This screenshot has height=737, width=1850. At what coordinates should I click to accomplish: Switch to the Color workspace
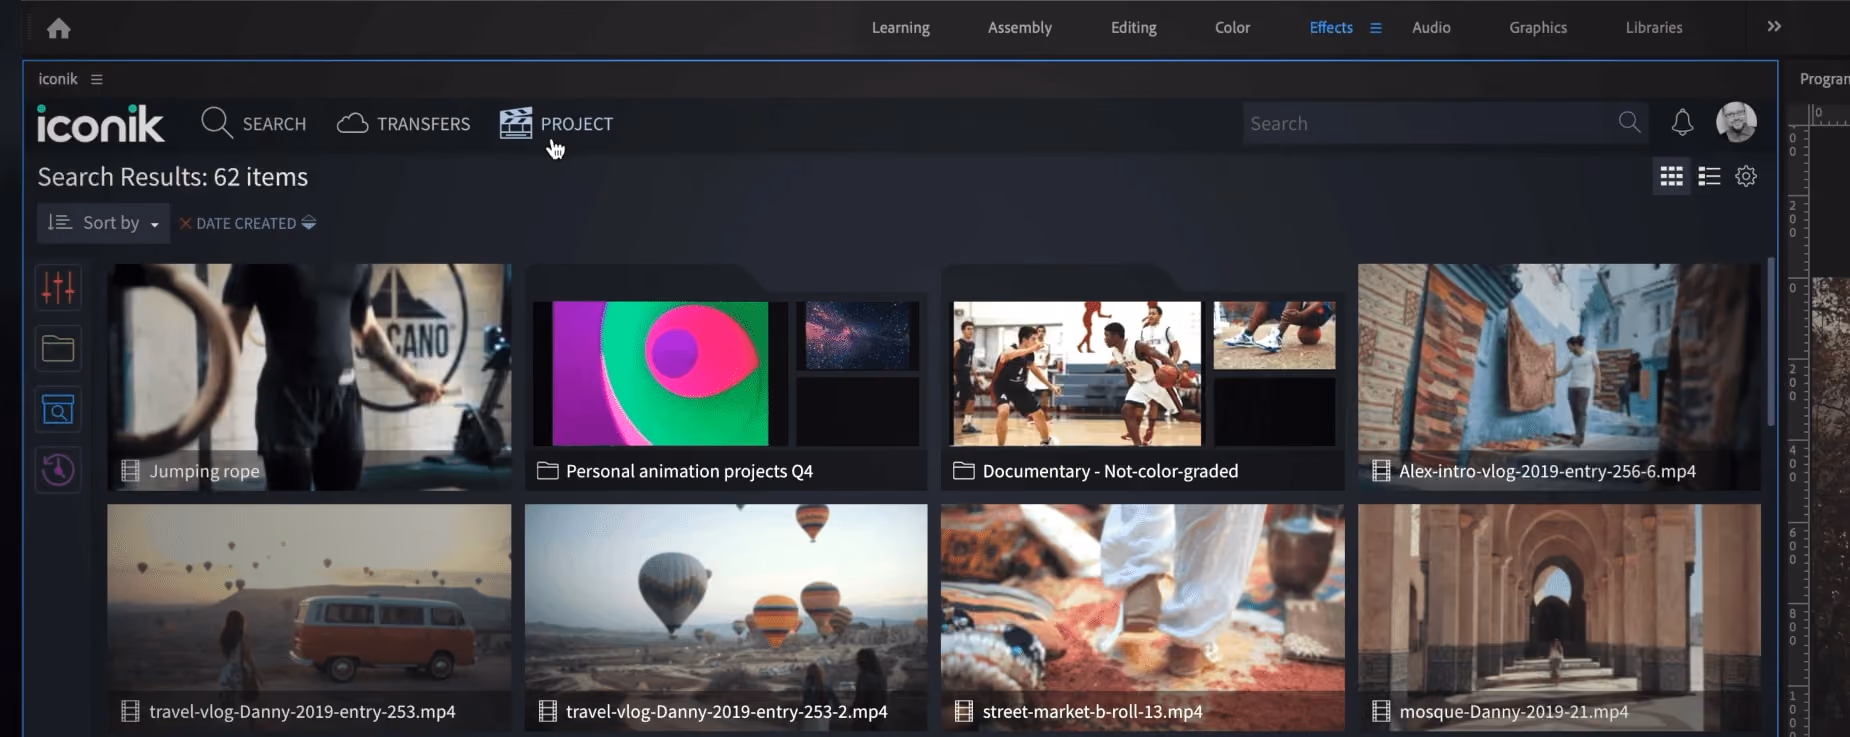pyautogui.click(x=1233, y=28)
